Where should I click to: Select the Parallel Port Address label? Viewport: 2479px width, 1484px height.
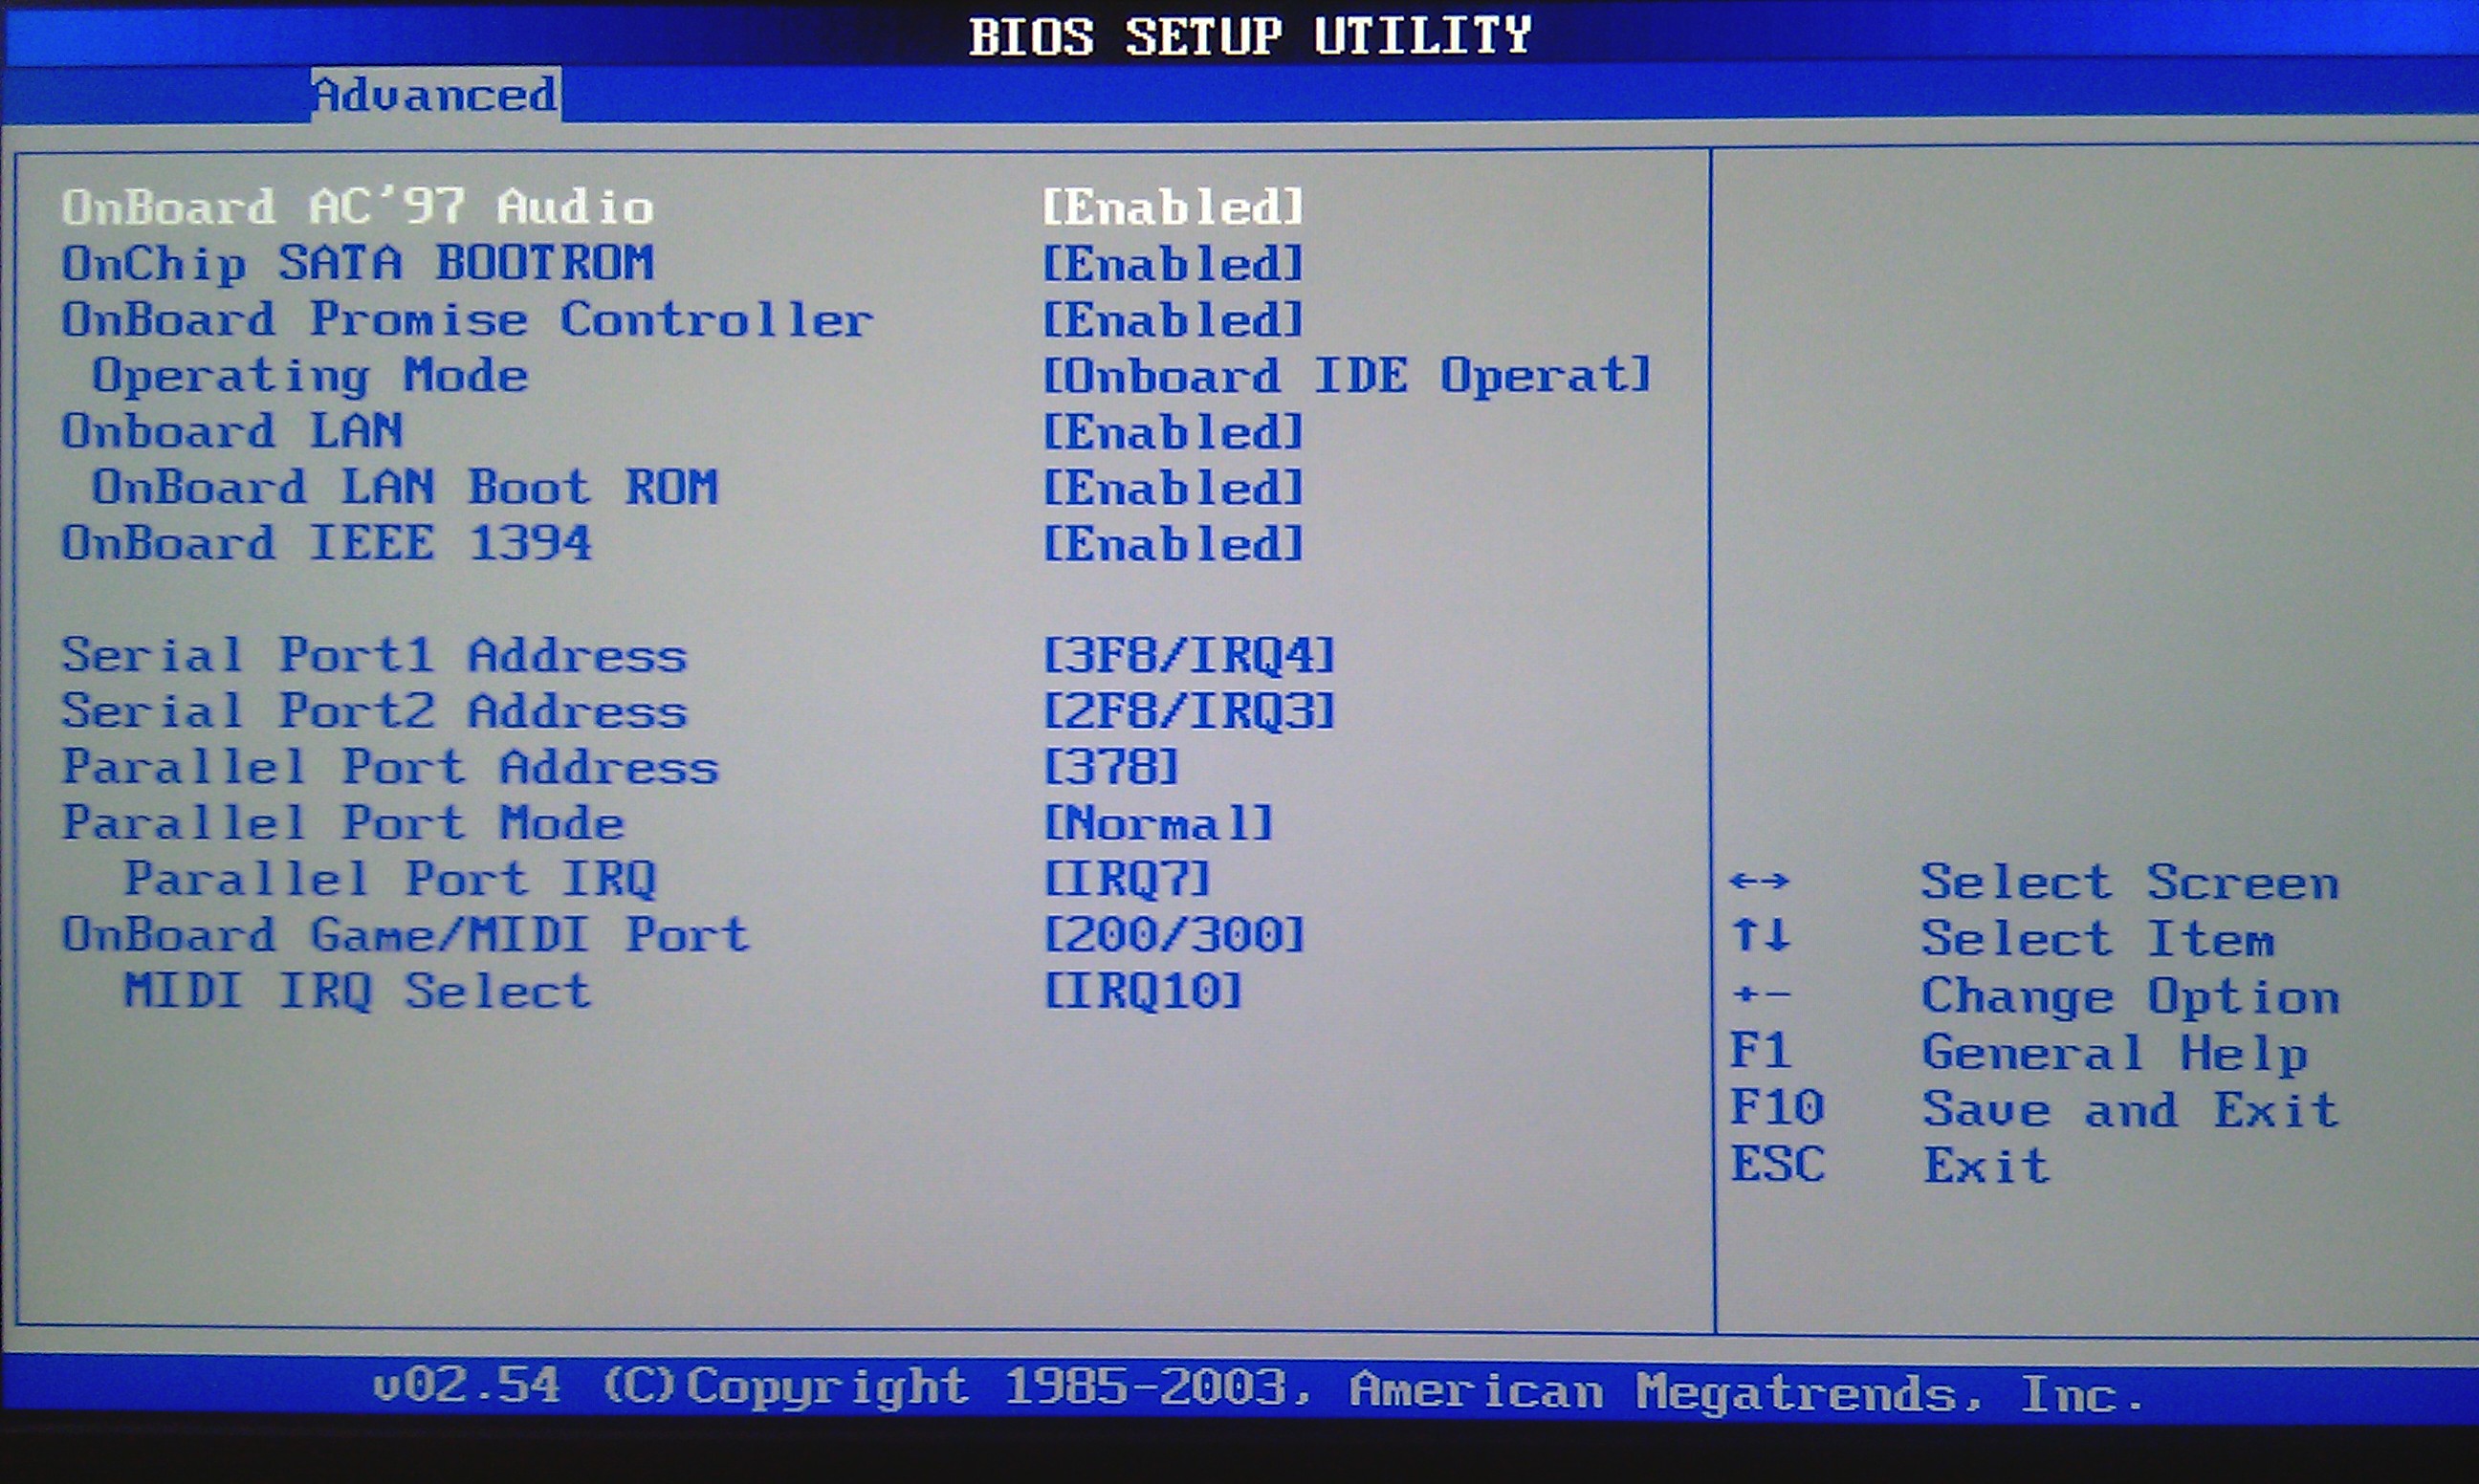390,768
